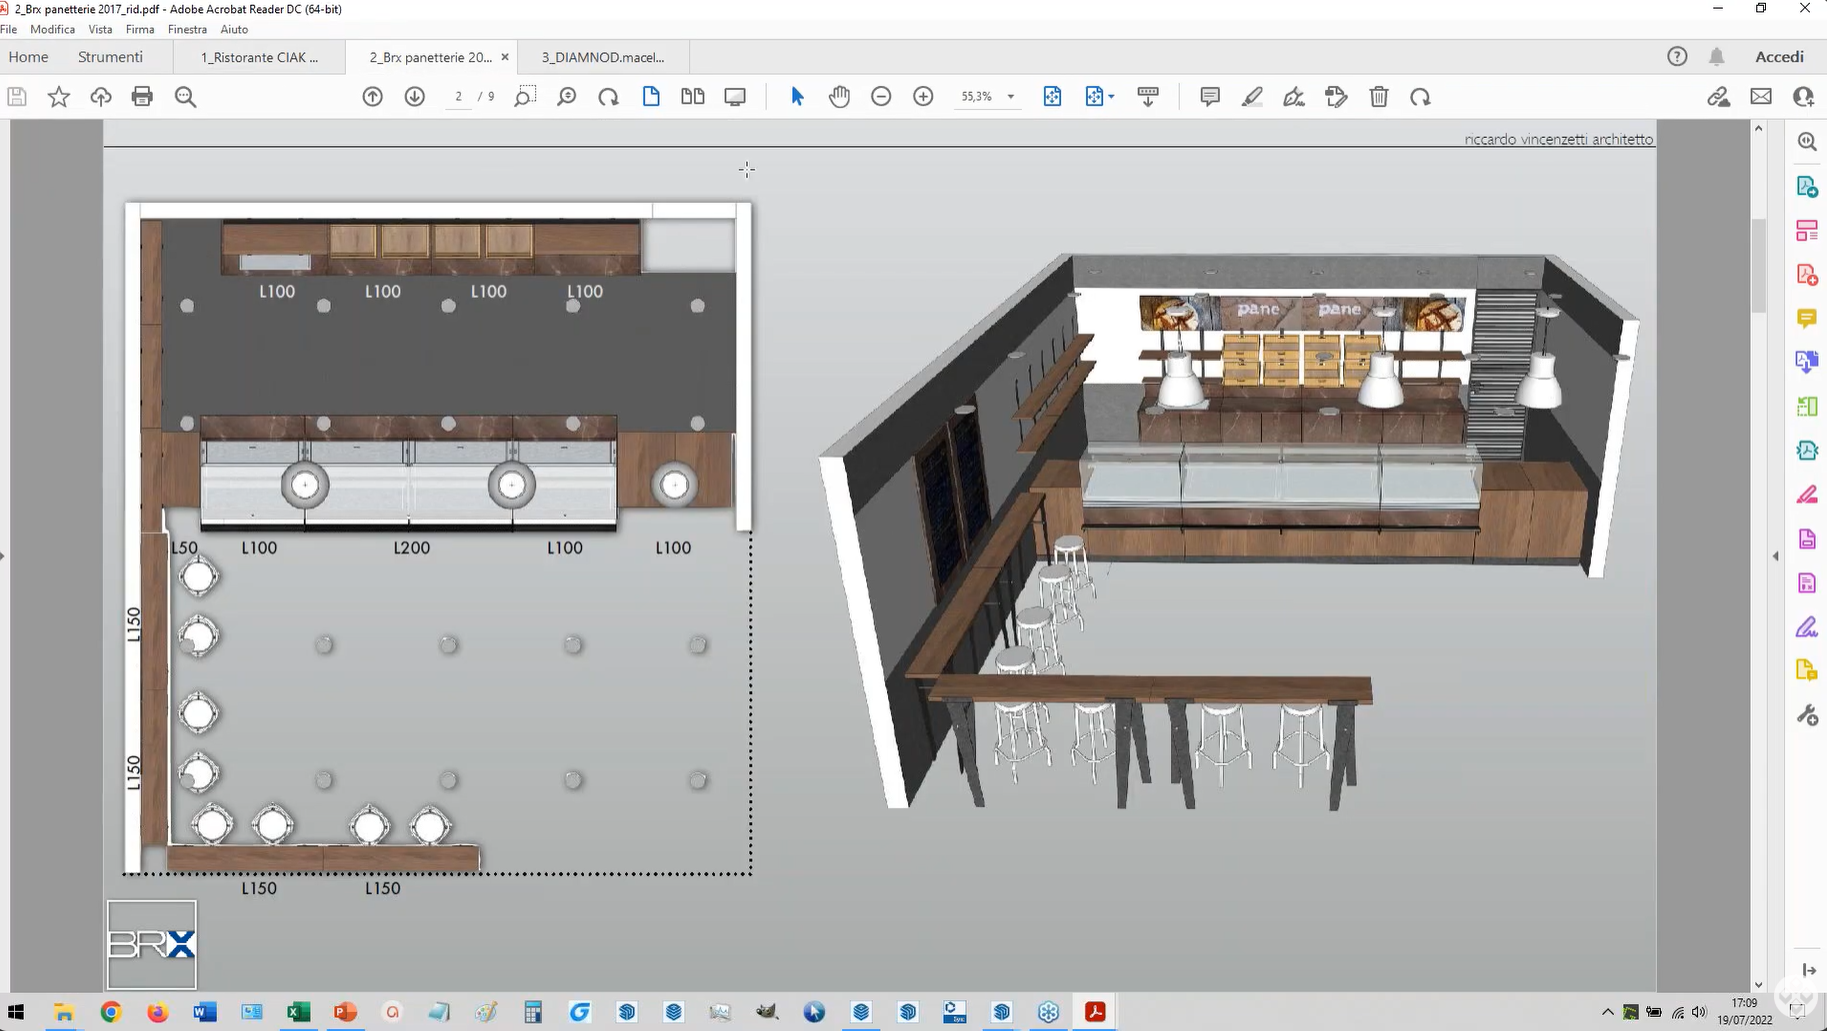Click the Zoom out minus icon
Image resolution: width=1827 pixels, height=1031 pixels.
point(881,97)
